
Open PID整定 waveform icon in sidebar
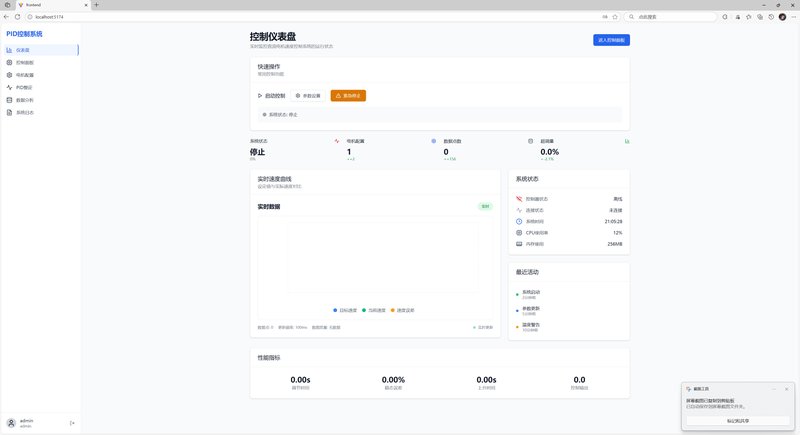pyautogui.click(x=10, y=87)
